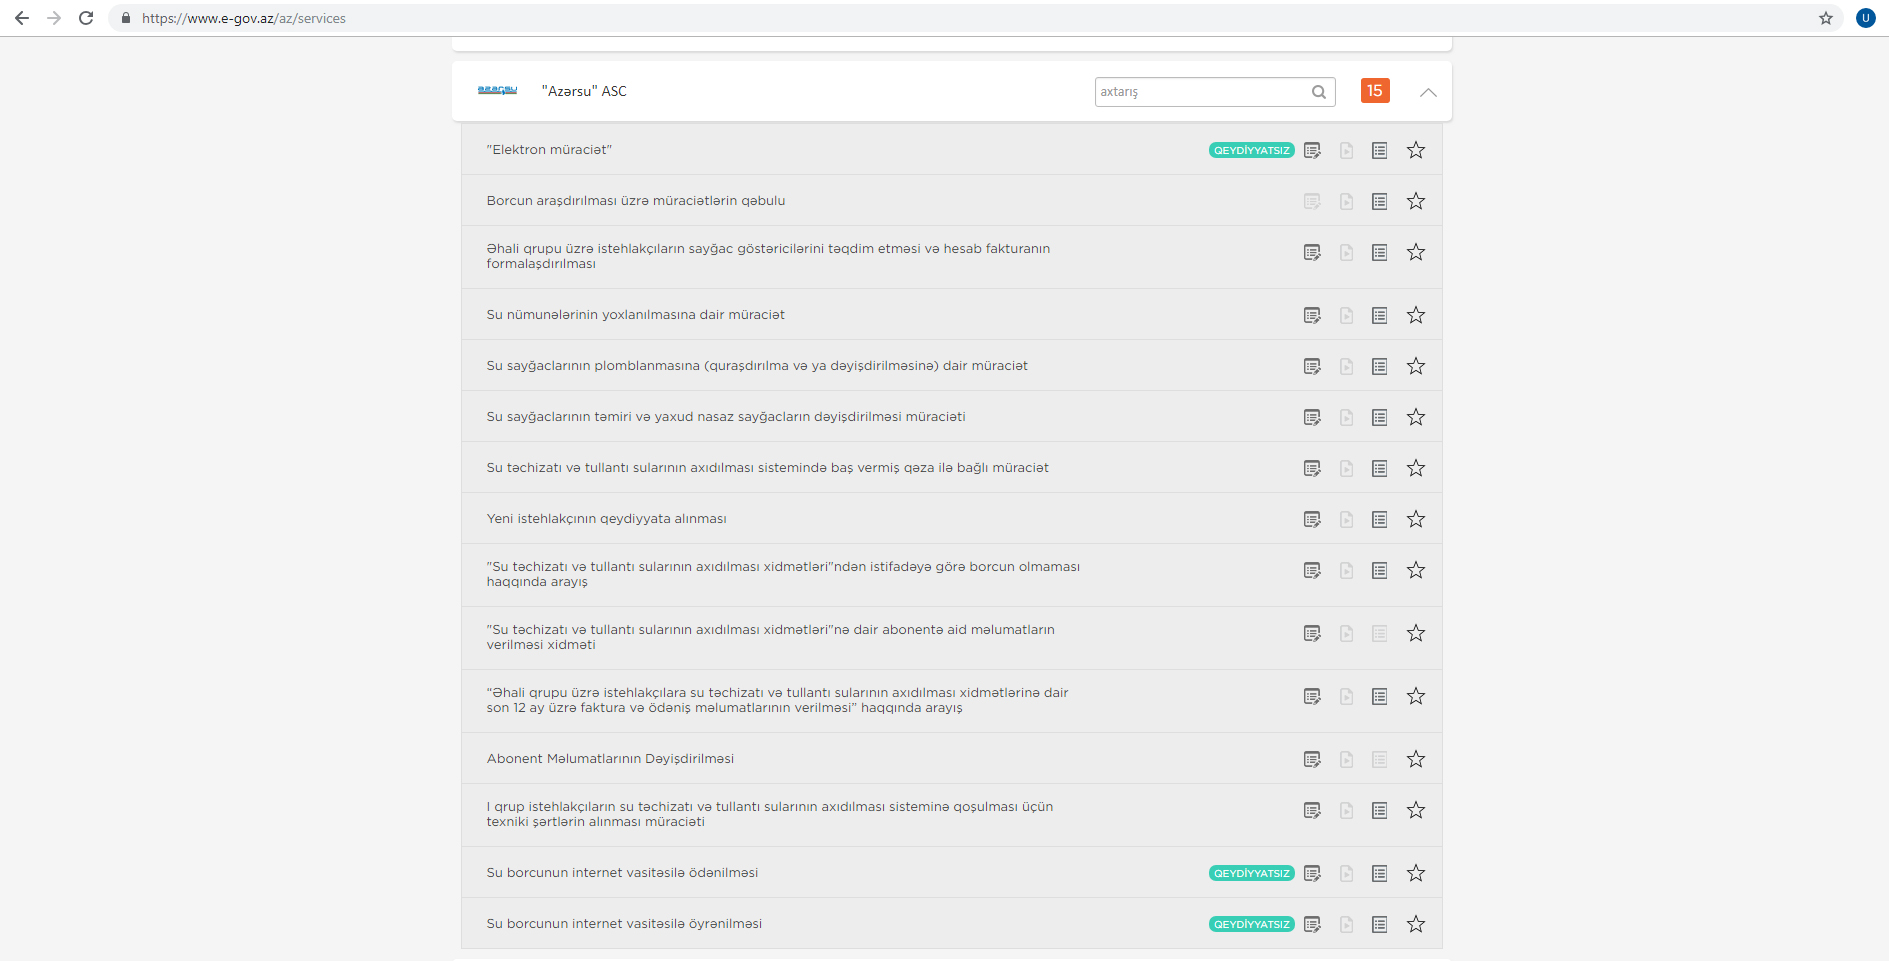Open details list for Su sayğaclarının təmiri row

(x=1380, y=417)
